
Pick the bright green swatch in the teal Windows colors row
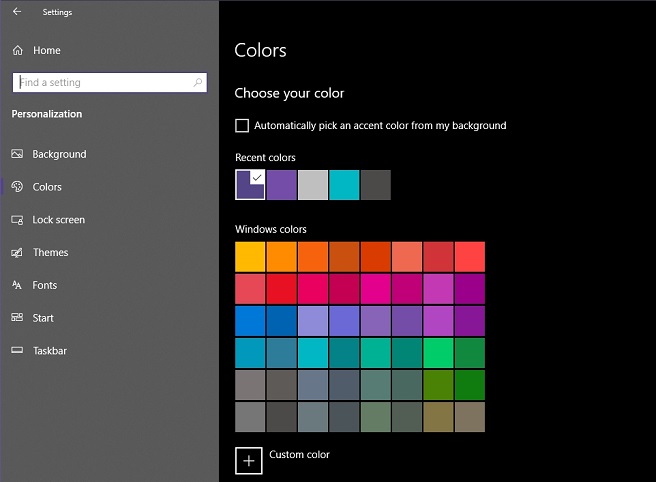[x=438, y=353]
